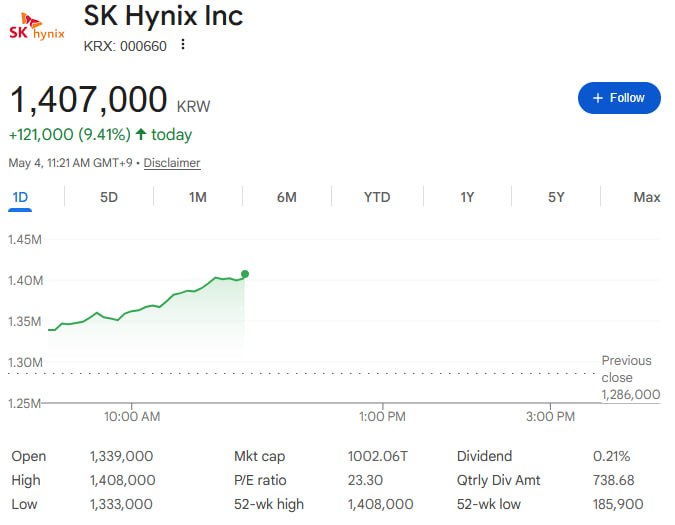
Task: Click the +121,000 (9.41%) change text
Action: point(70,135)
